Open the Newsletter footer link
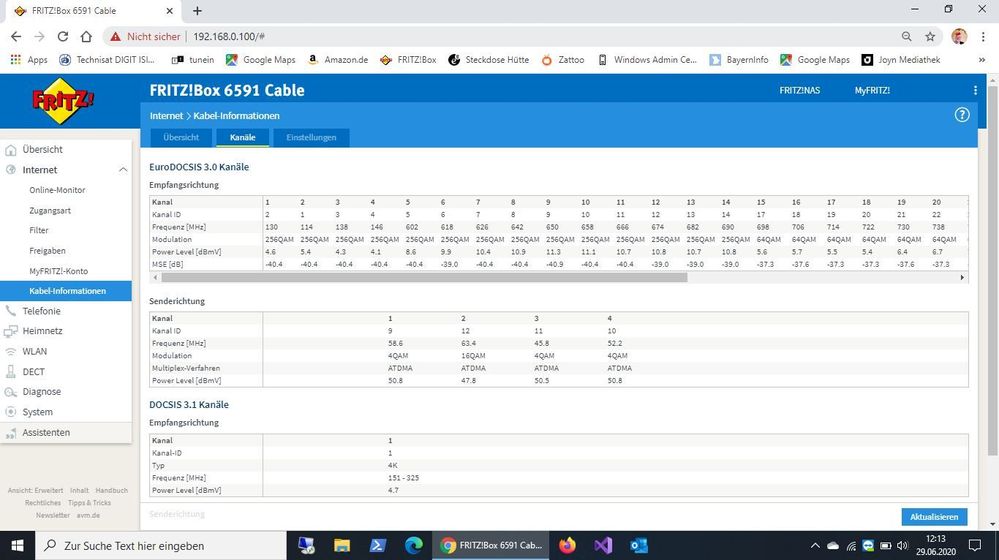999x560 pixels. (x=53, y=515)
